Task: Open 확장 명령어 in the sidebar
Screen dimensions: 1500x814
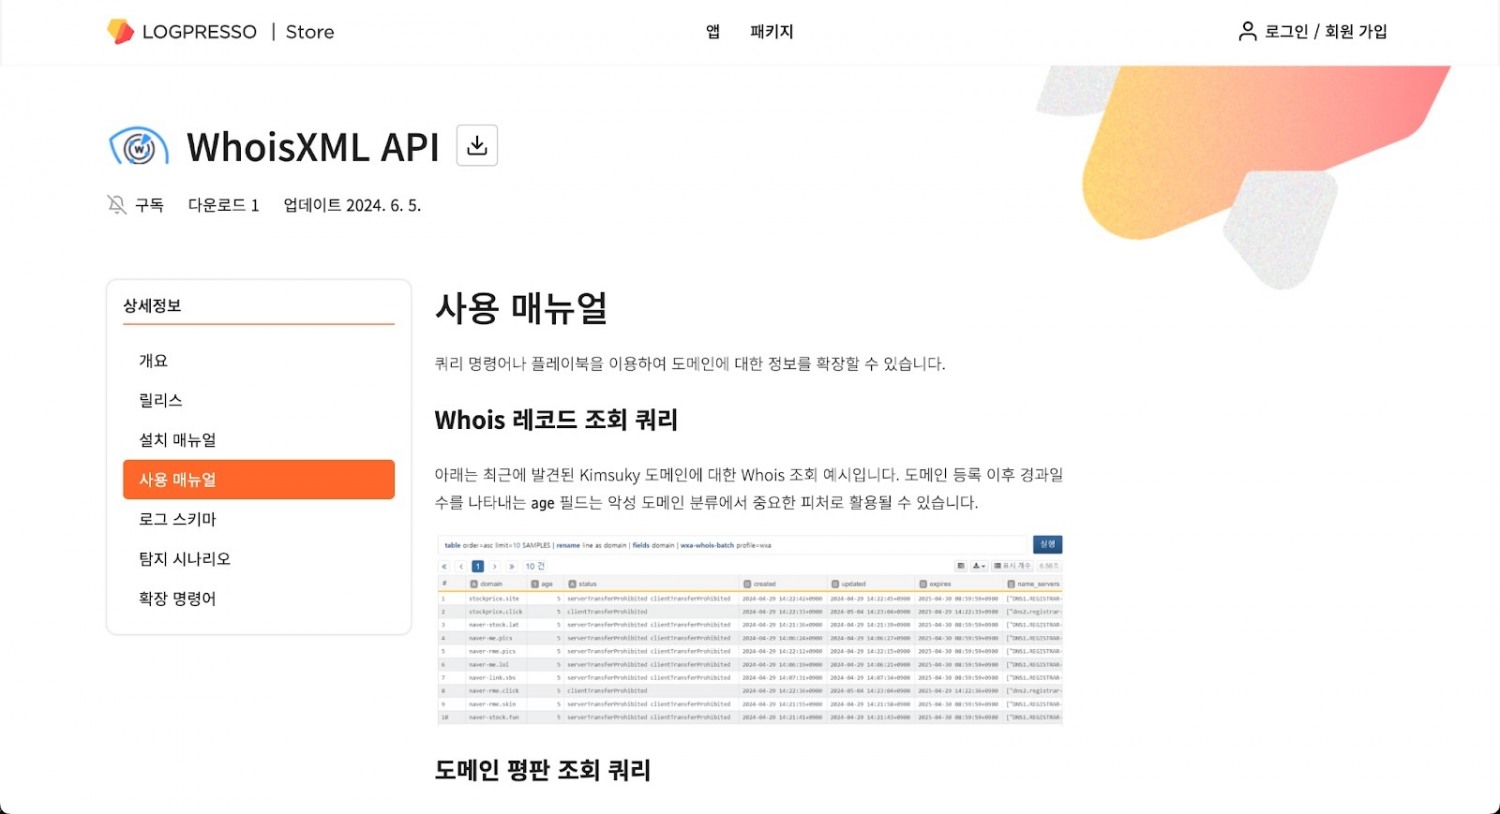Action: (259, 598)
